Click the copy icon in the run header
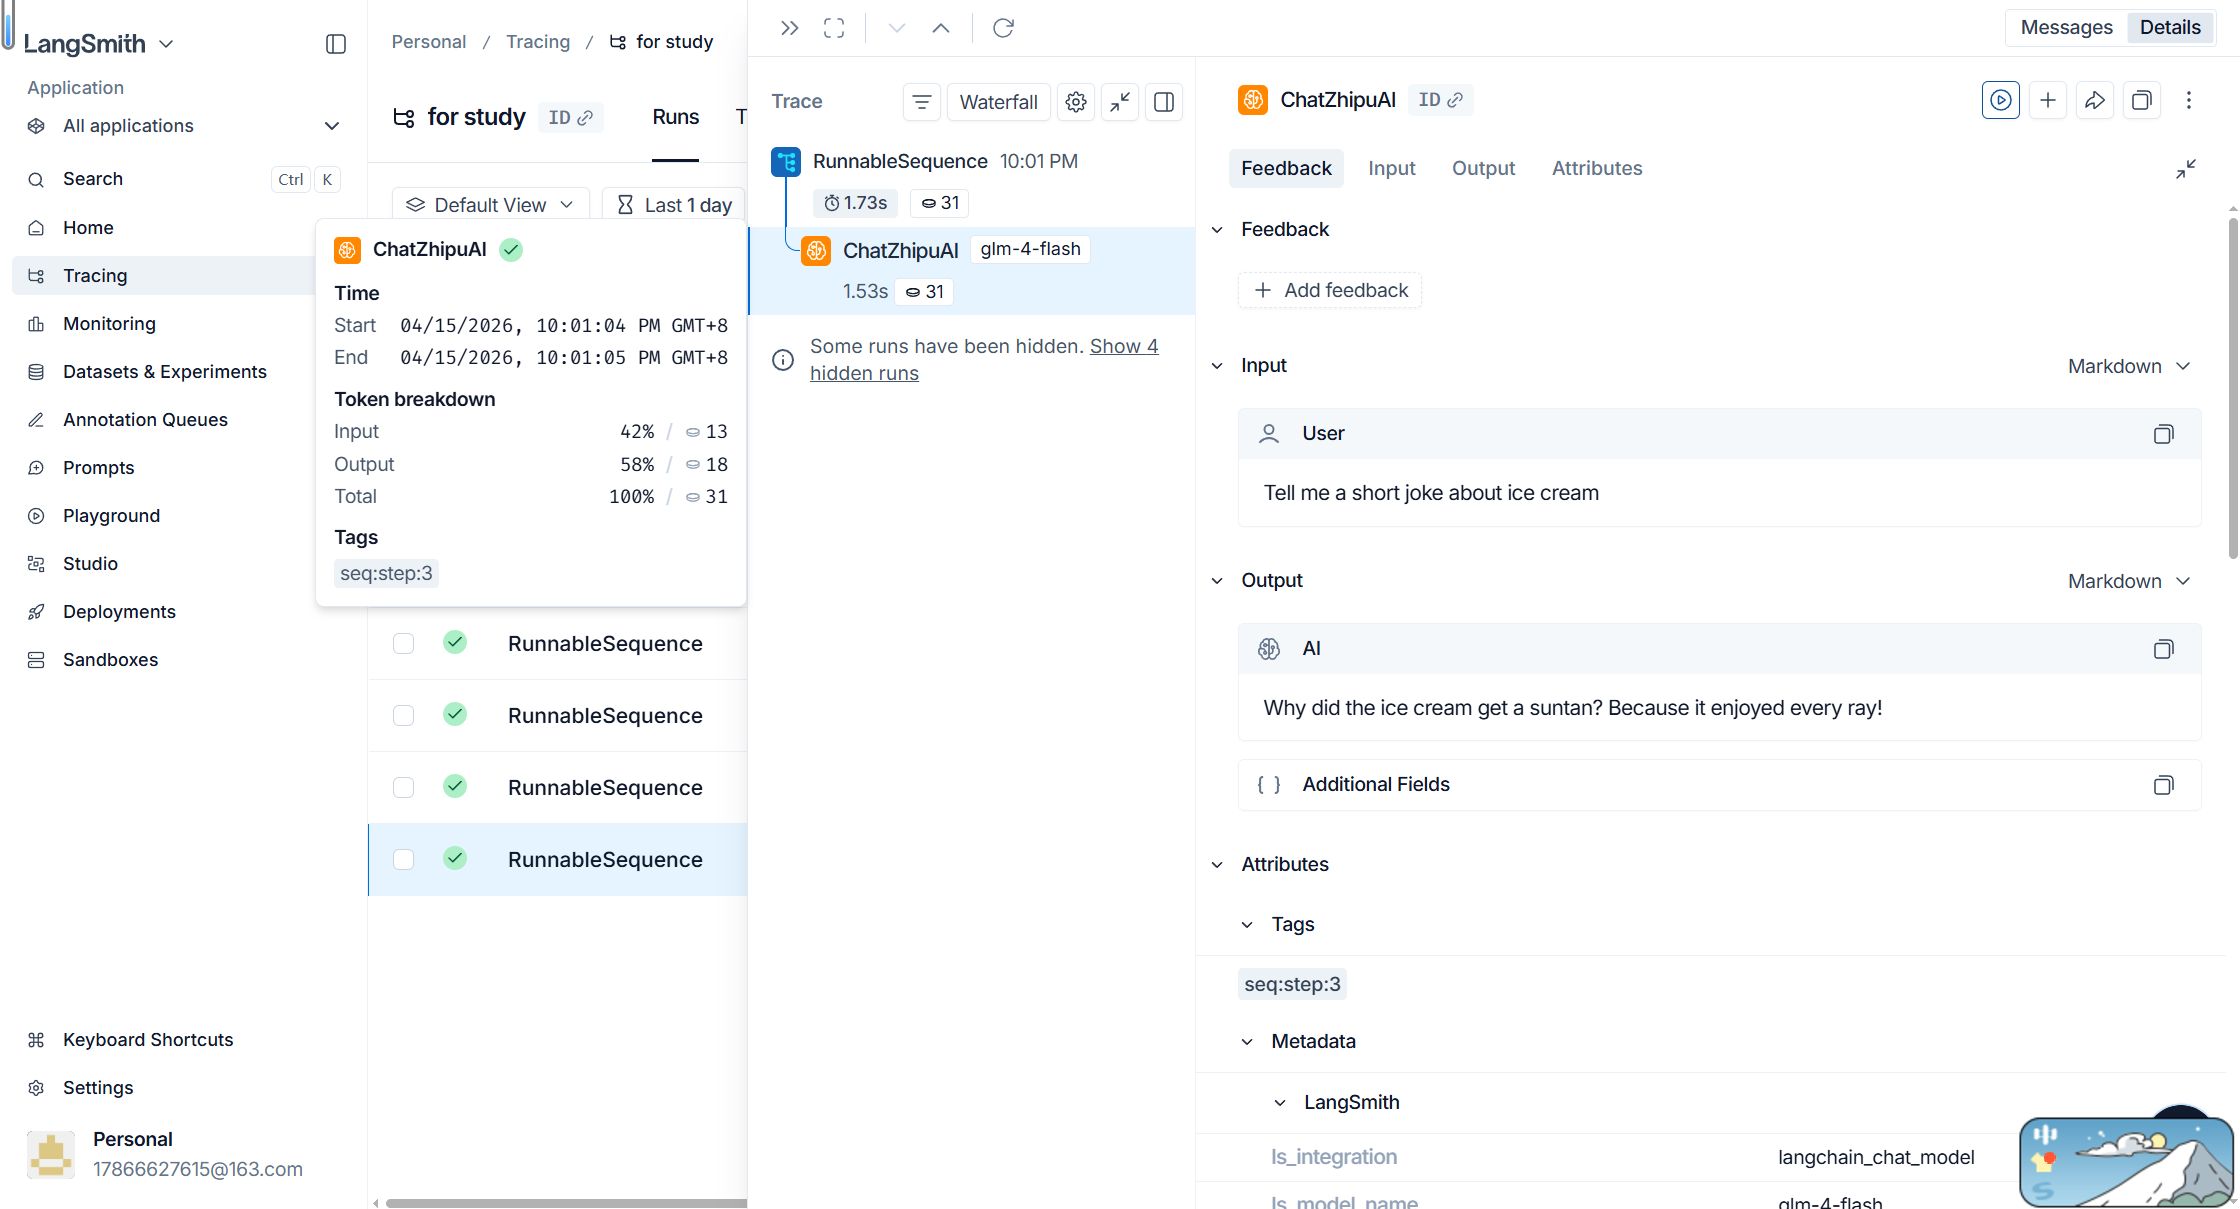The width and height of the screenshot is (2240, 1209). pyautogui.click(x=2142, y=100)
